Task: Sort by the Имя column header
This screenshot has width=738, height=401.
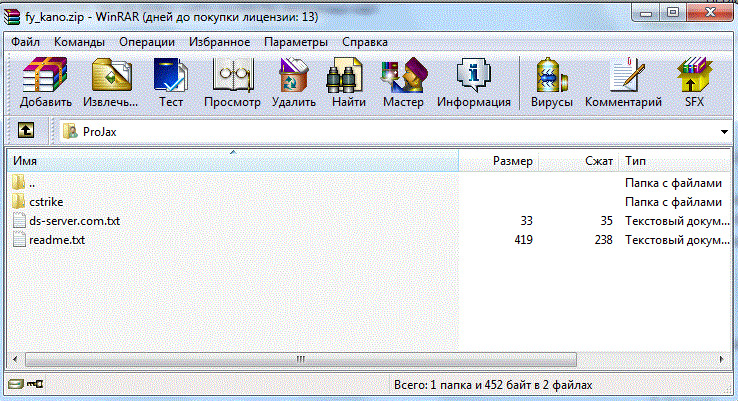Action: [233, 160]
